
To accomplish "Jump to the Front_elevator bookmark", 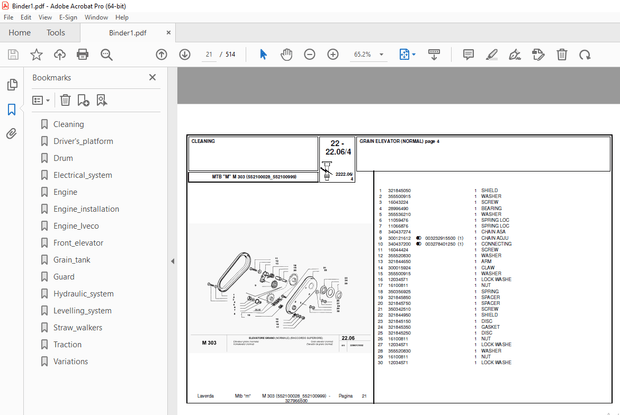I will coord(78,243).
